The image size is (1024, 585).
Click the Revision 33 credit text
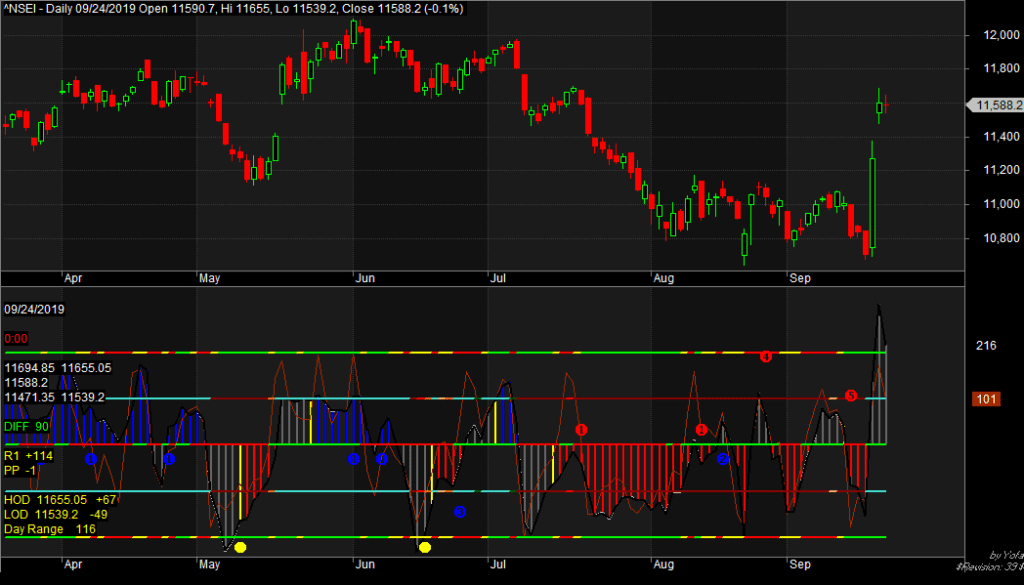point(990,567)
